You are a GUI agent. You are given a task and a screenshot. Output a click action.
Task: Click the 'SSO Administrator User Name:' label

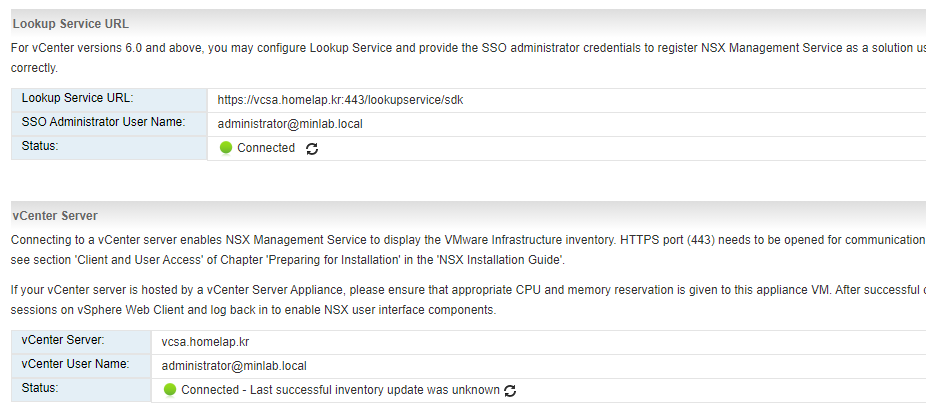[x=103, y=122]
